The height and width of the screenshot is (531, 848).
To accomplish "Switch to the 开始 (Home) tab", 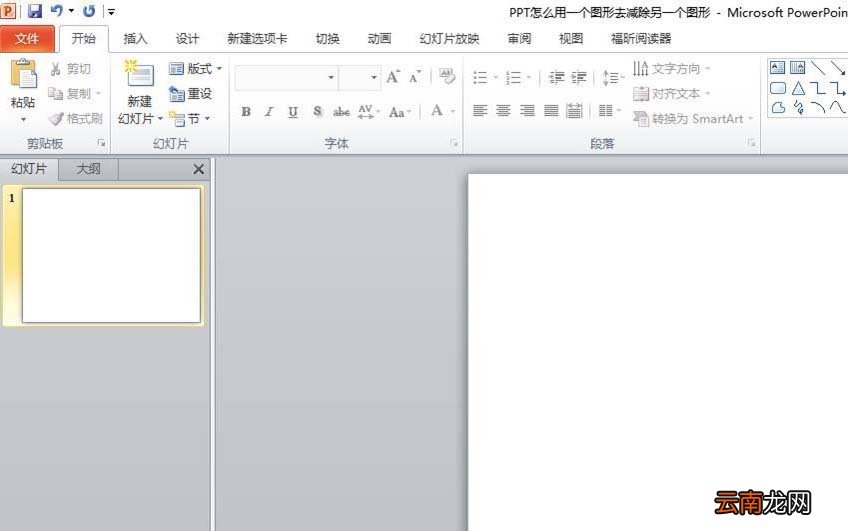I will (84, 38).
